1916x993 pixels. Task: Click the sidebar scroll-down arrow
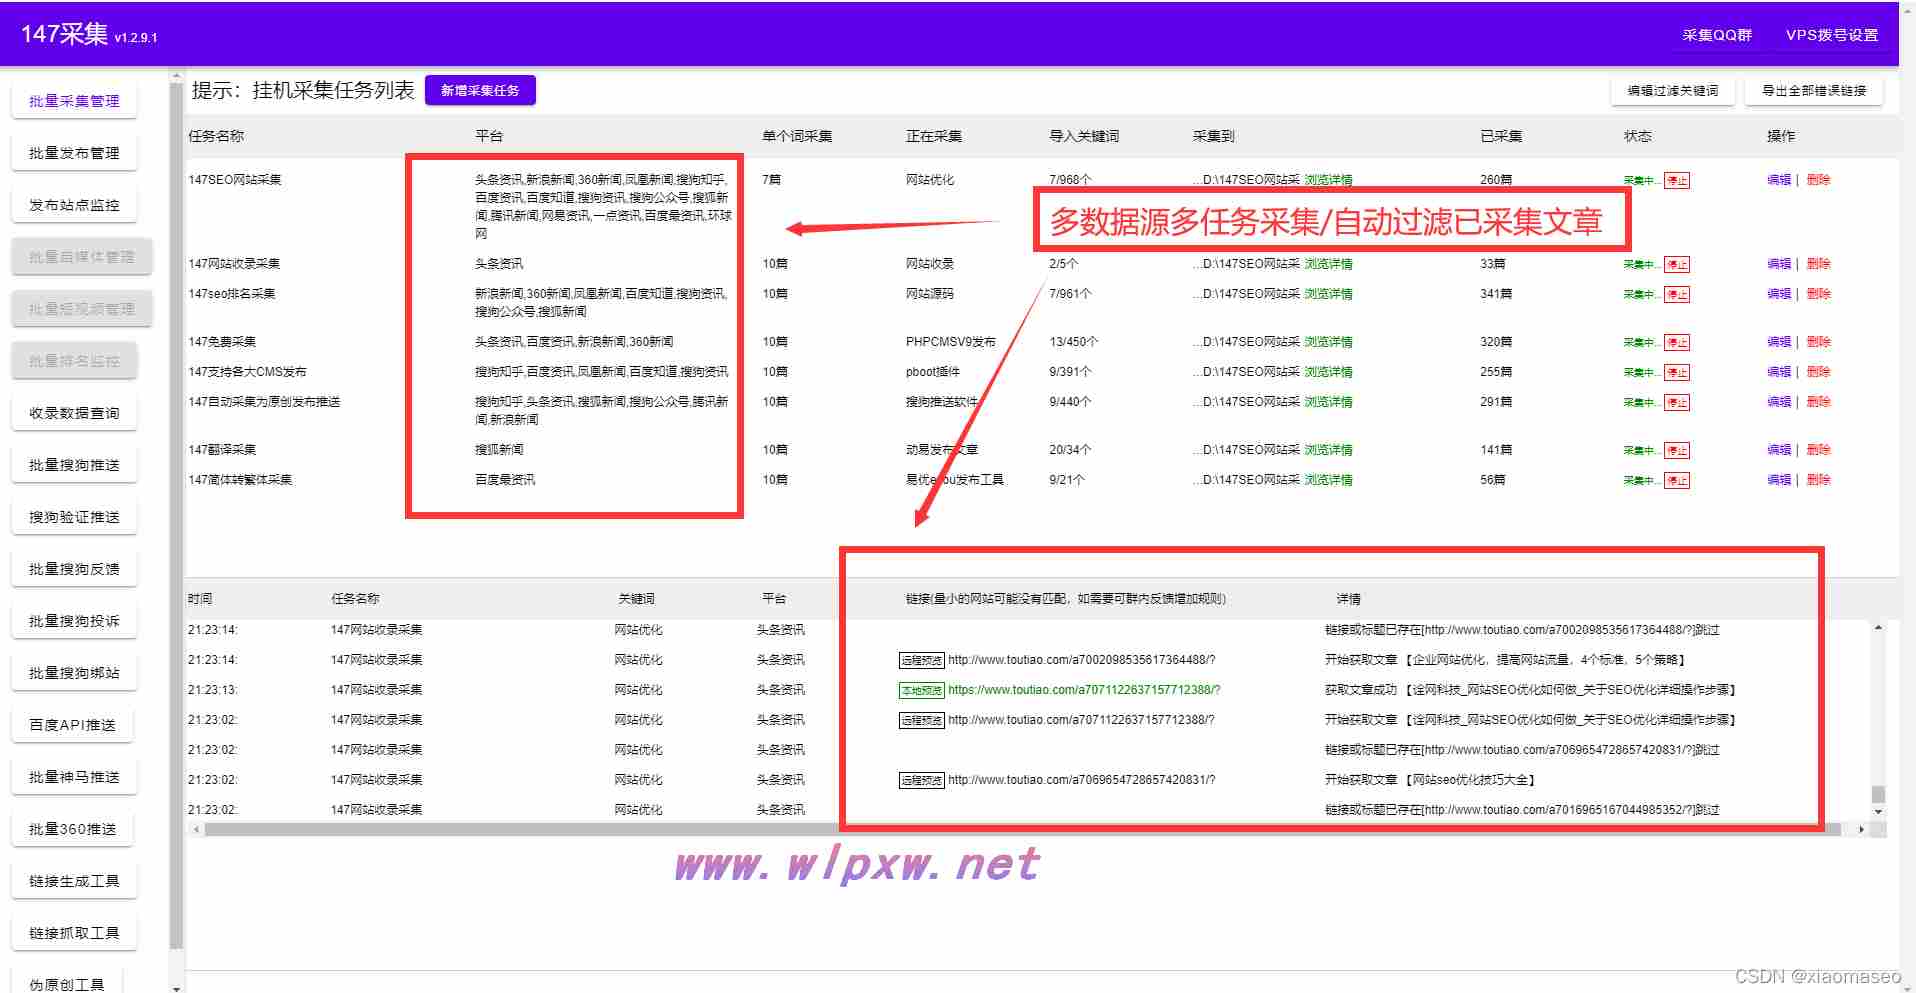(x=177, y=987)
